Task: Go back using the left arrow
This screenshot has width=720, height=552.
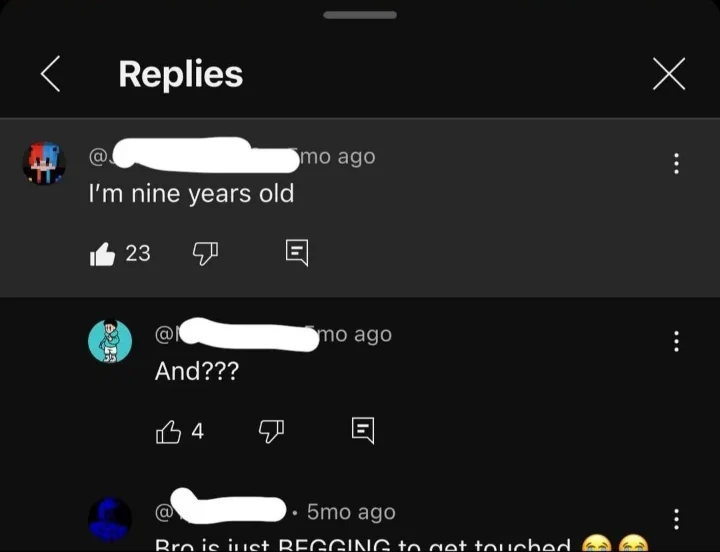Action: tap(51, 74)
